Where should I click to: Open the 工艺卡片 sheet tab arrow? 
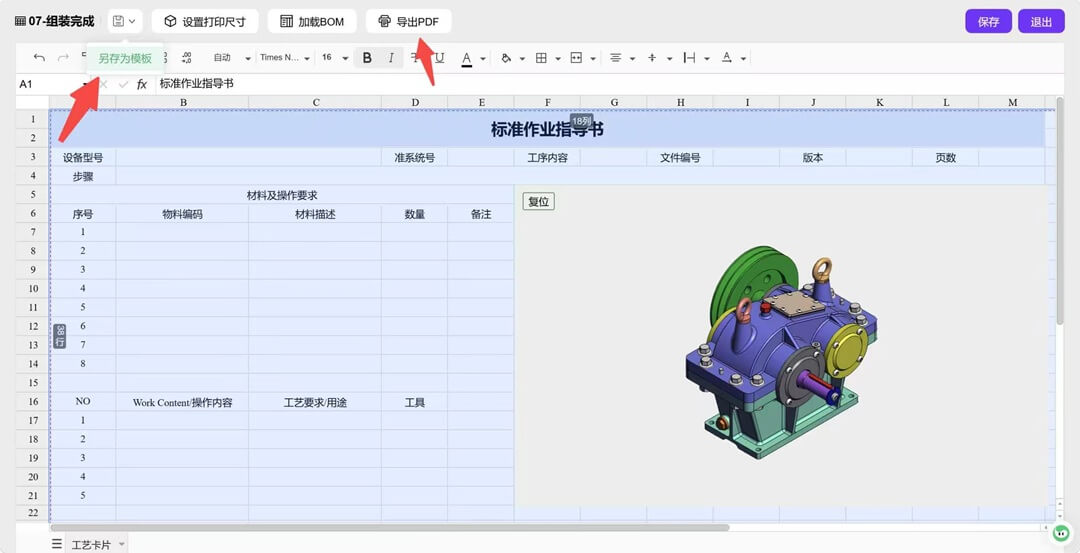click(x=121, y=545)
